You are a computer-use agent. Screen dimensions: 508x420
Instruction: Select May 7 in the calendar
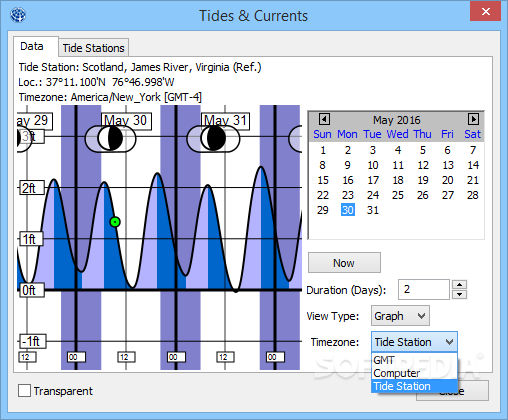473,150
